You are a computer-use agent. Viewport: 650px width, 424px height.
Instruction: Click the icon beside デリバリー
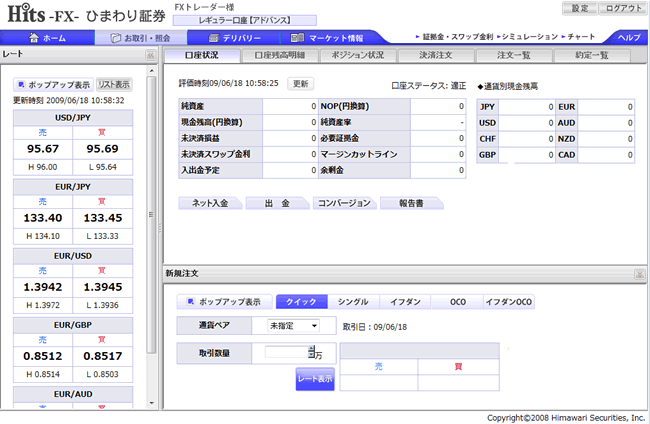(213, 38)
